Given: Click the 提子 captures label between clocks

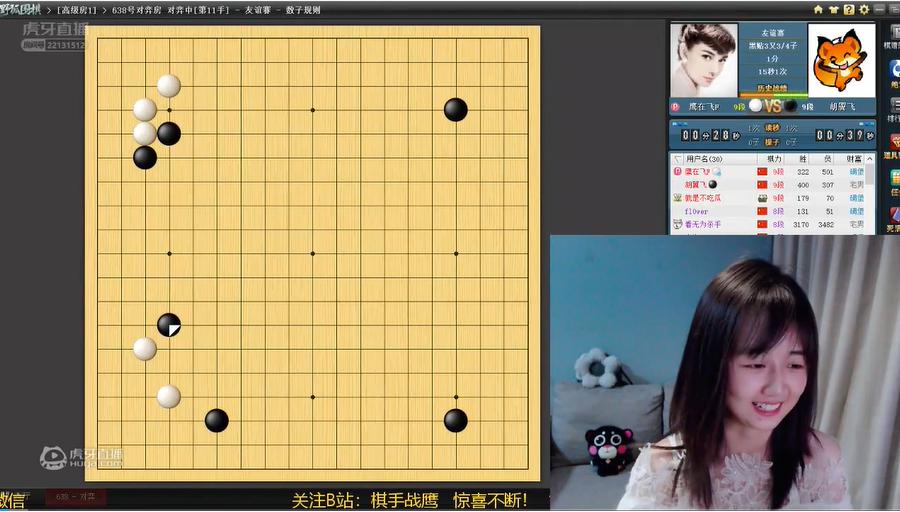Looking at the screenshot, I should pyautogui.click(x=772, y=142).
